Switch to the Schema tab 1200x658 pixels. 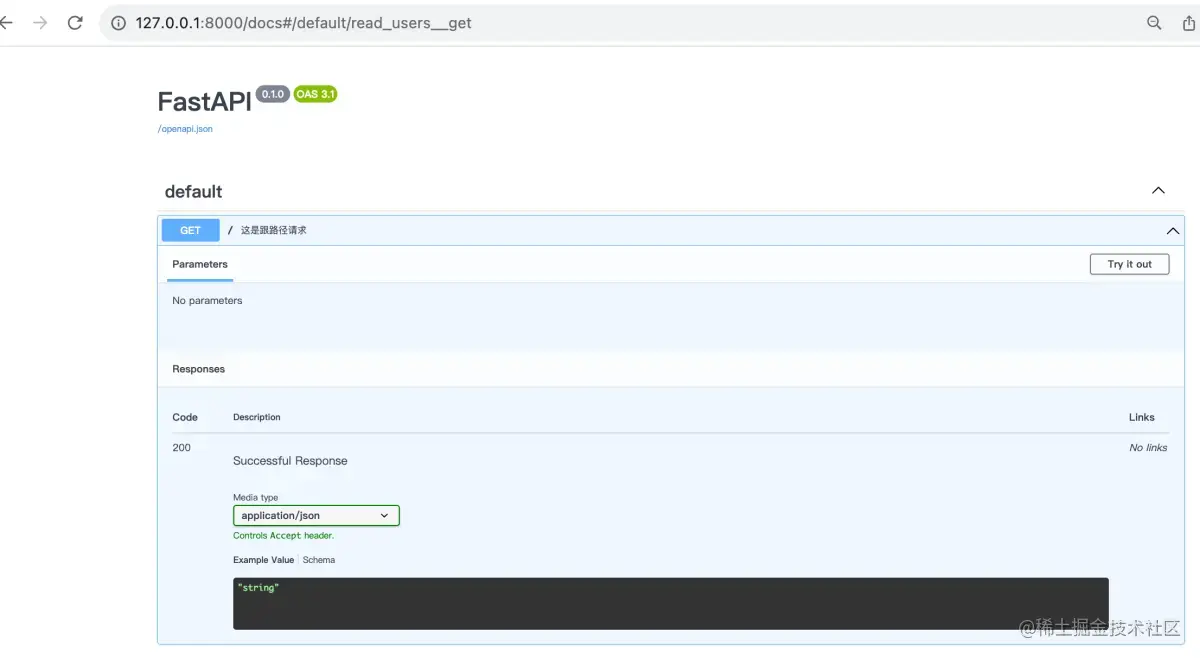pyautogui.click(x=319, y=560)
